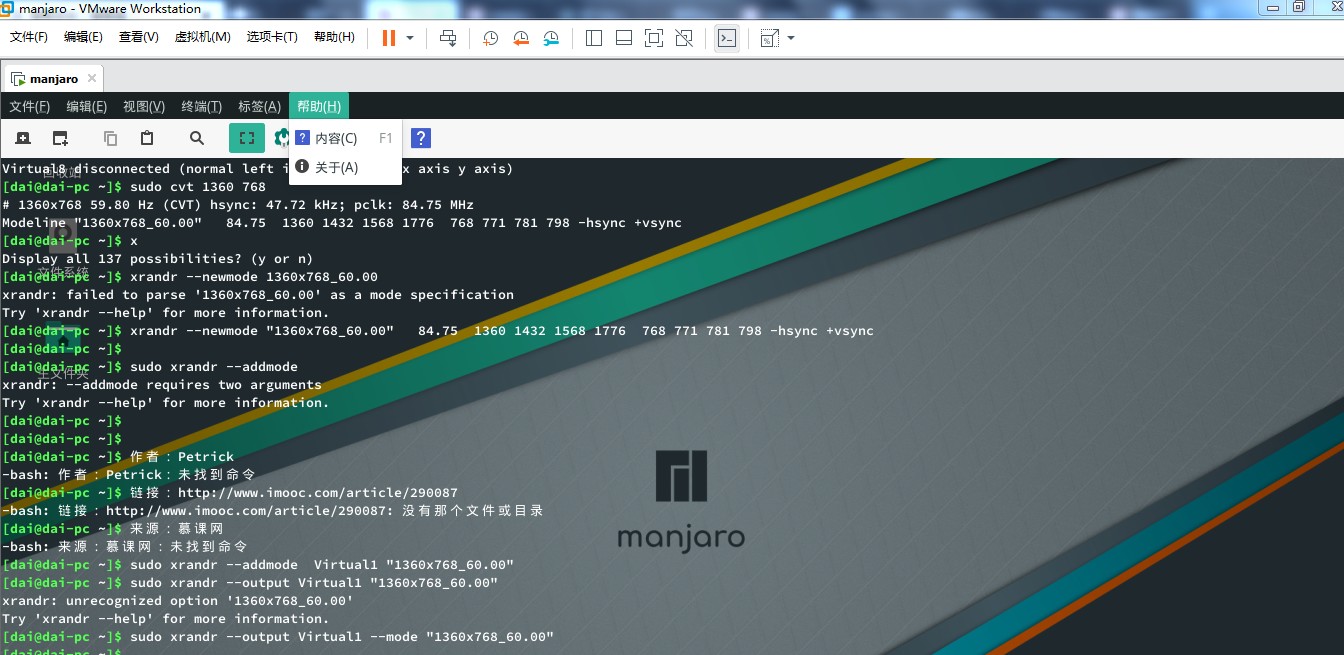Open VMware 虚拟机(M) menu
1344x655 pixels.
coord(202,37)
